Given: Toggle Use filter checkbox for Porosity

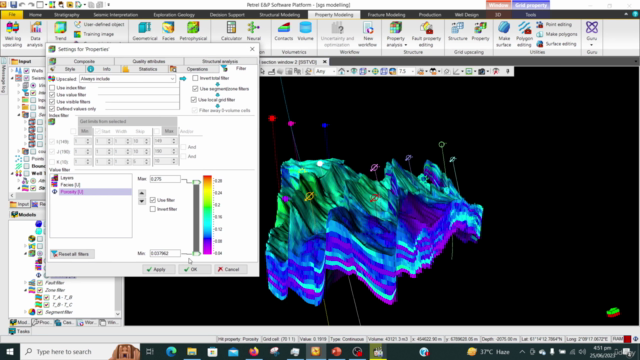Looking at the screenshot, I should click(x=153, y=200).
